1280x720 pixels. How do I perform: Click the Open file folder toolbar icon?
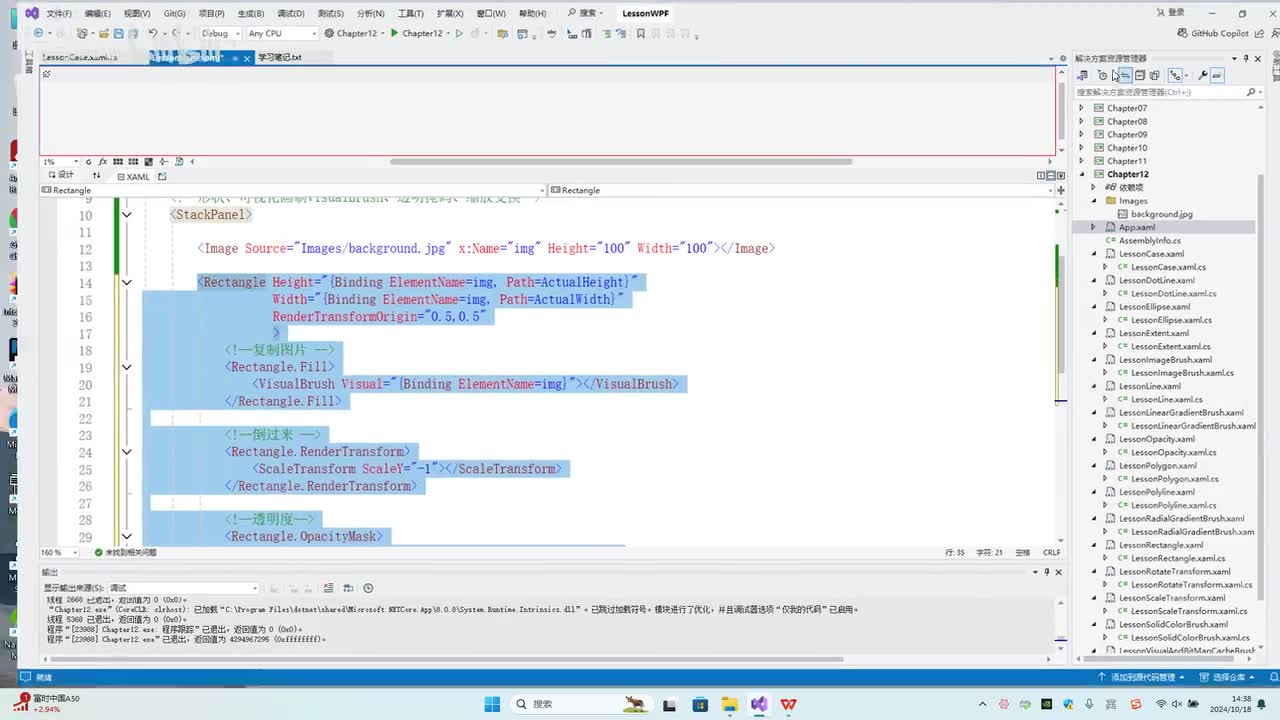click(102, 33)
